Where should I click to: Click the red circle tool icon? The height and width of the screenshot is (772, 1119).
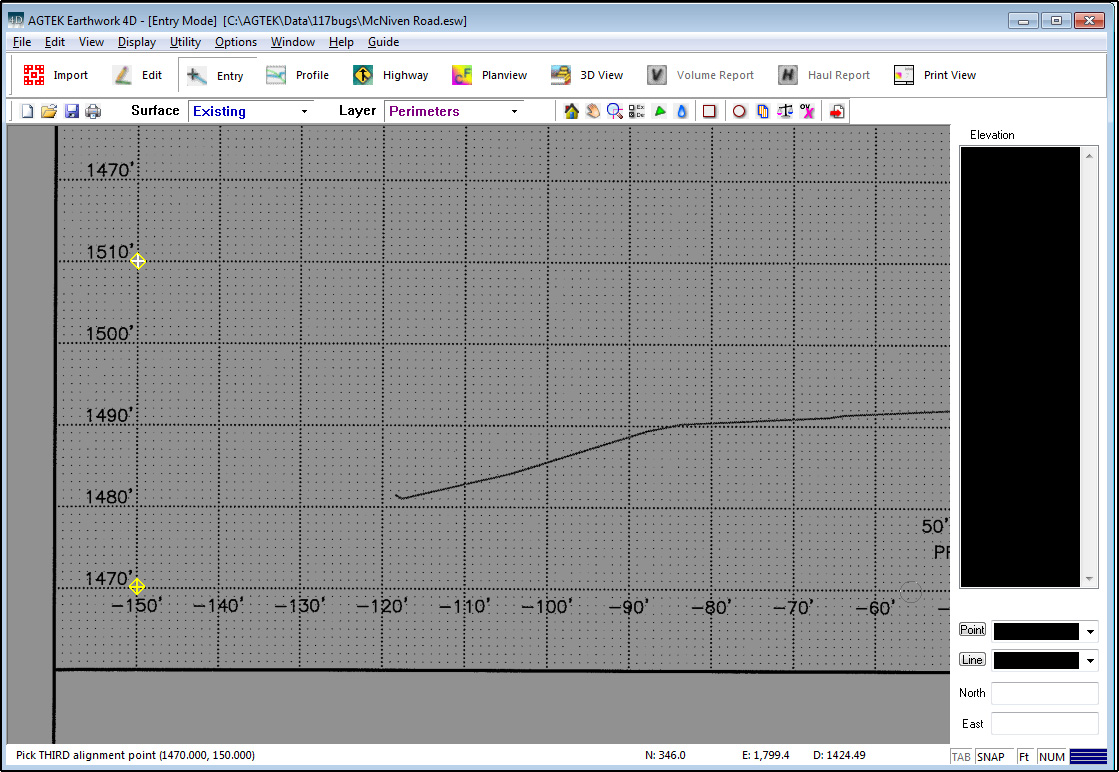(x=739, y=111)
